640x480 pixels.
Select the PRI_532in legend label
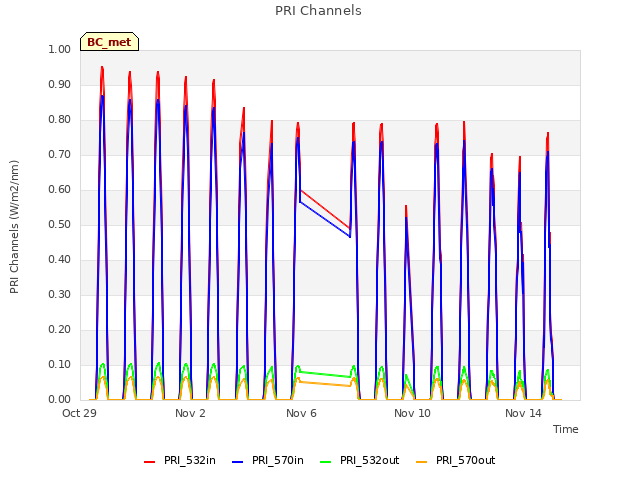190,460
